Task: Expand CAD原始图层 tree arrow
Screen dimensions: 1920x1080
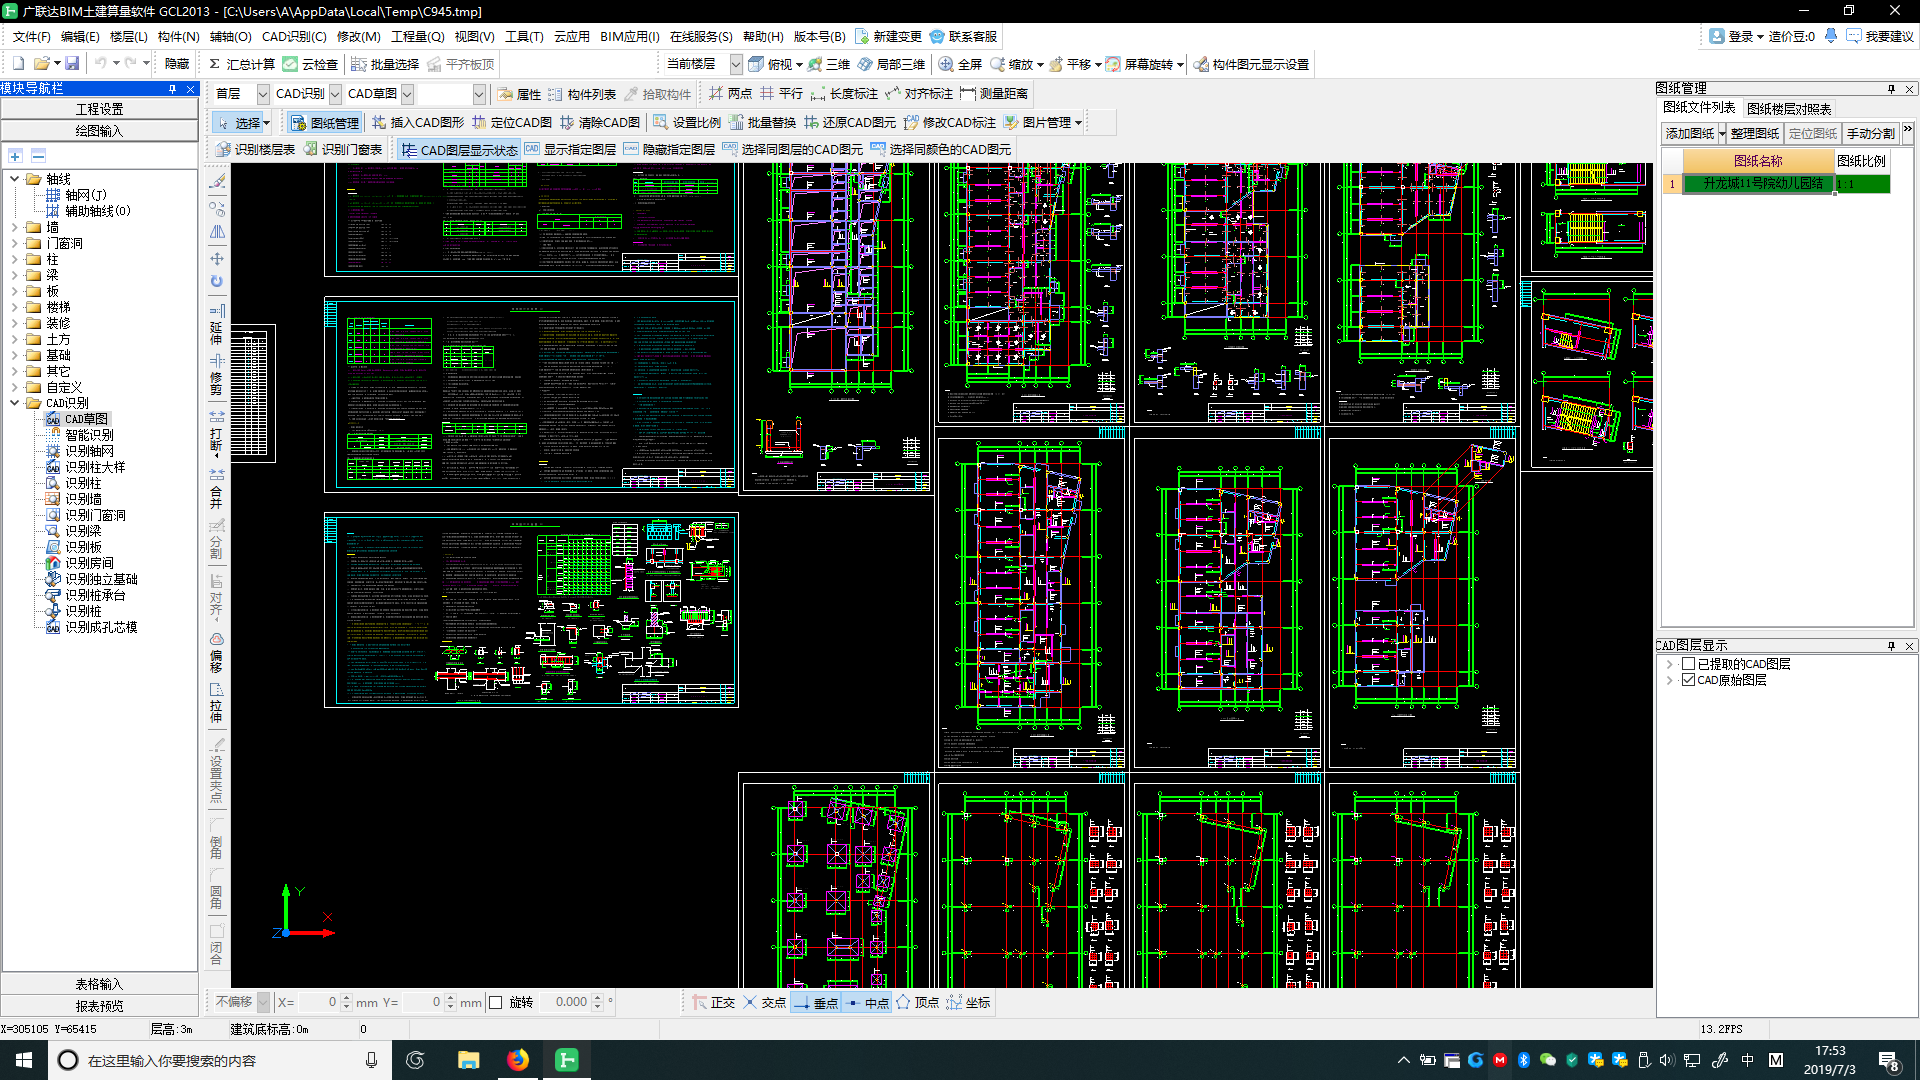Action: coord(1669,680)
